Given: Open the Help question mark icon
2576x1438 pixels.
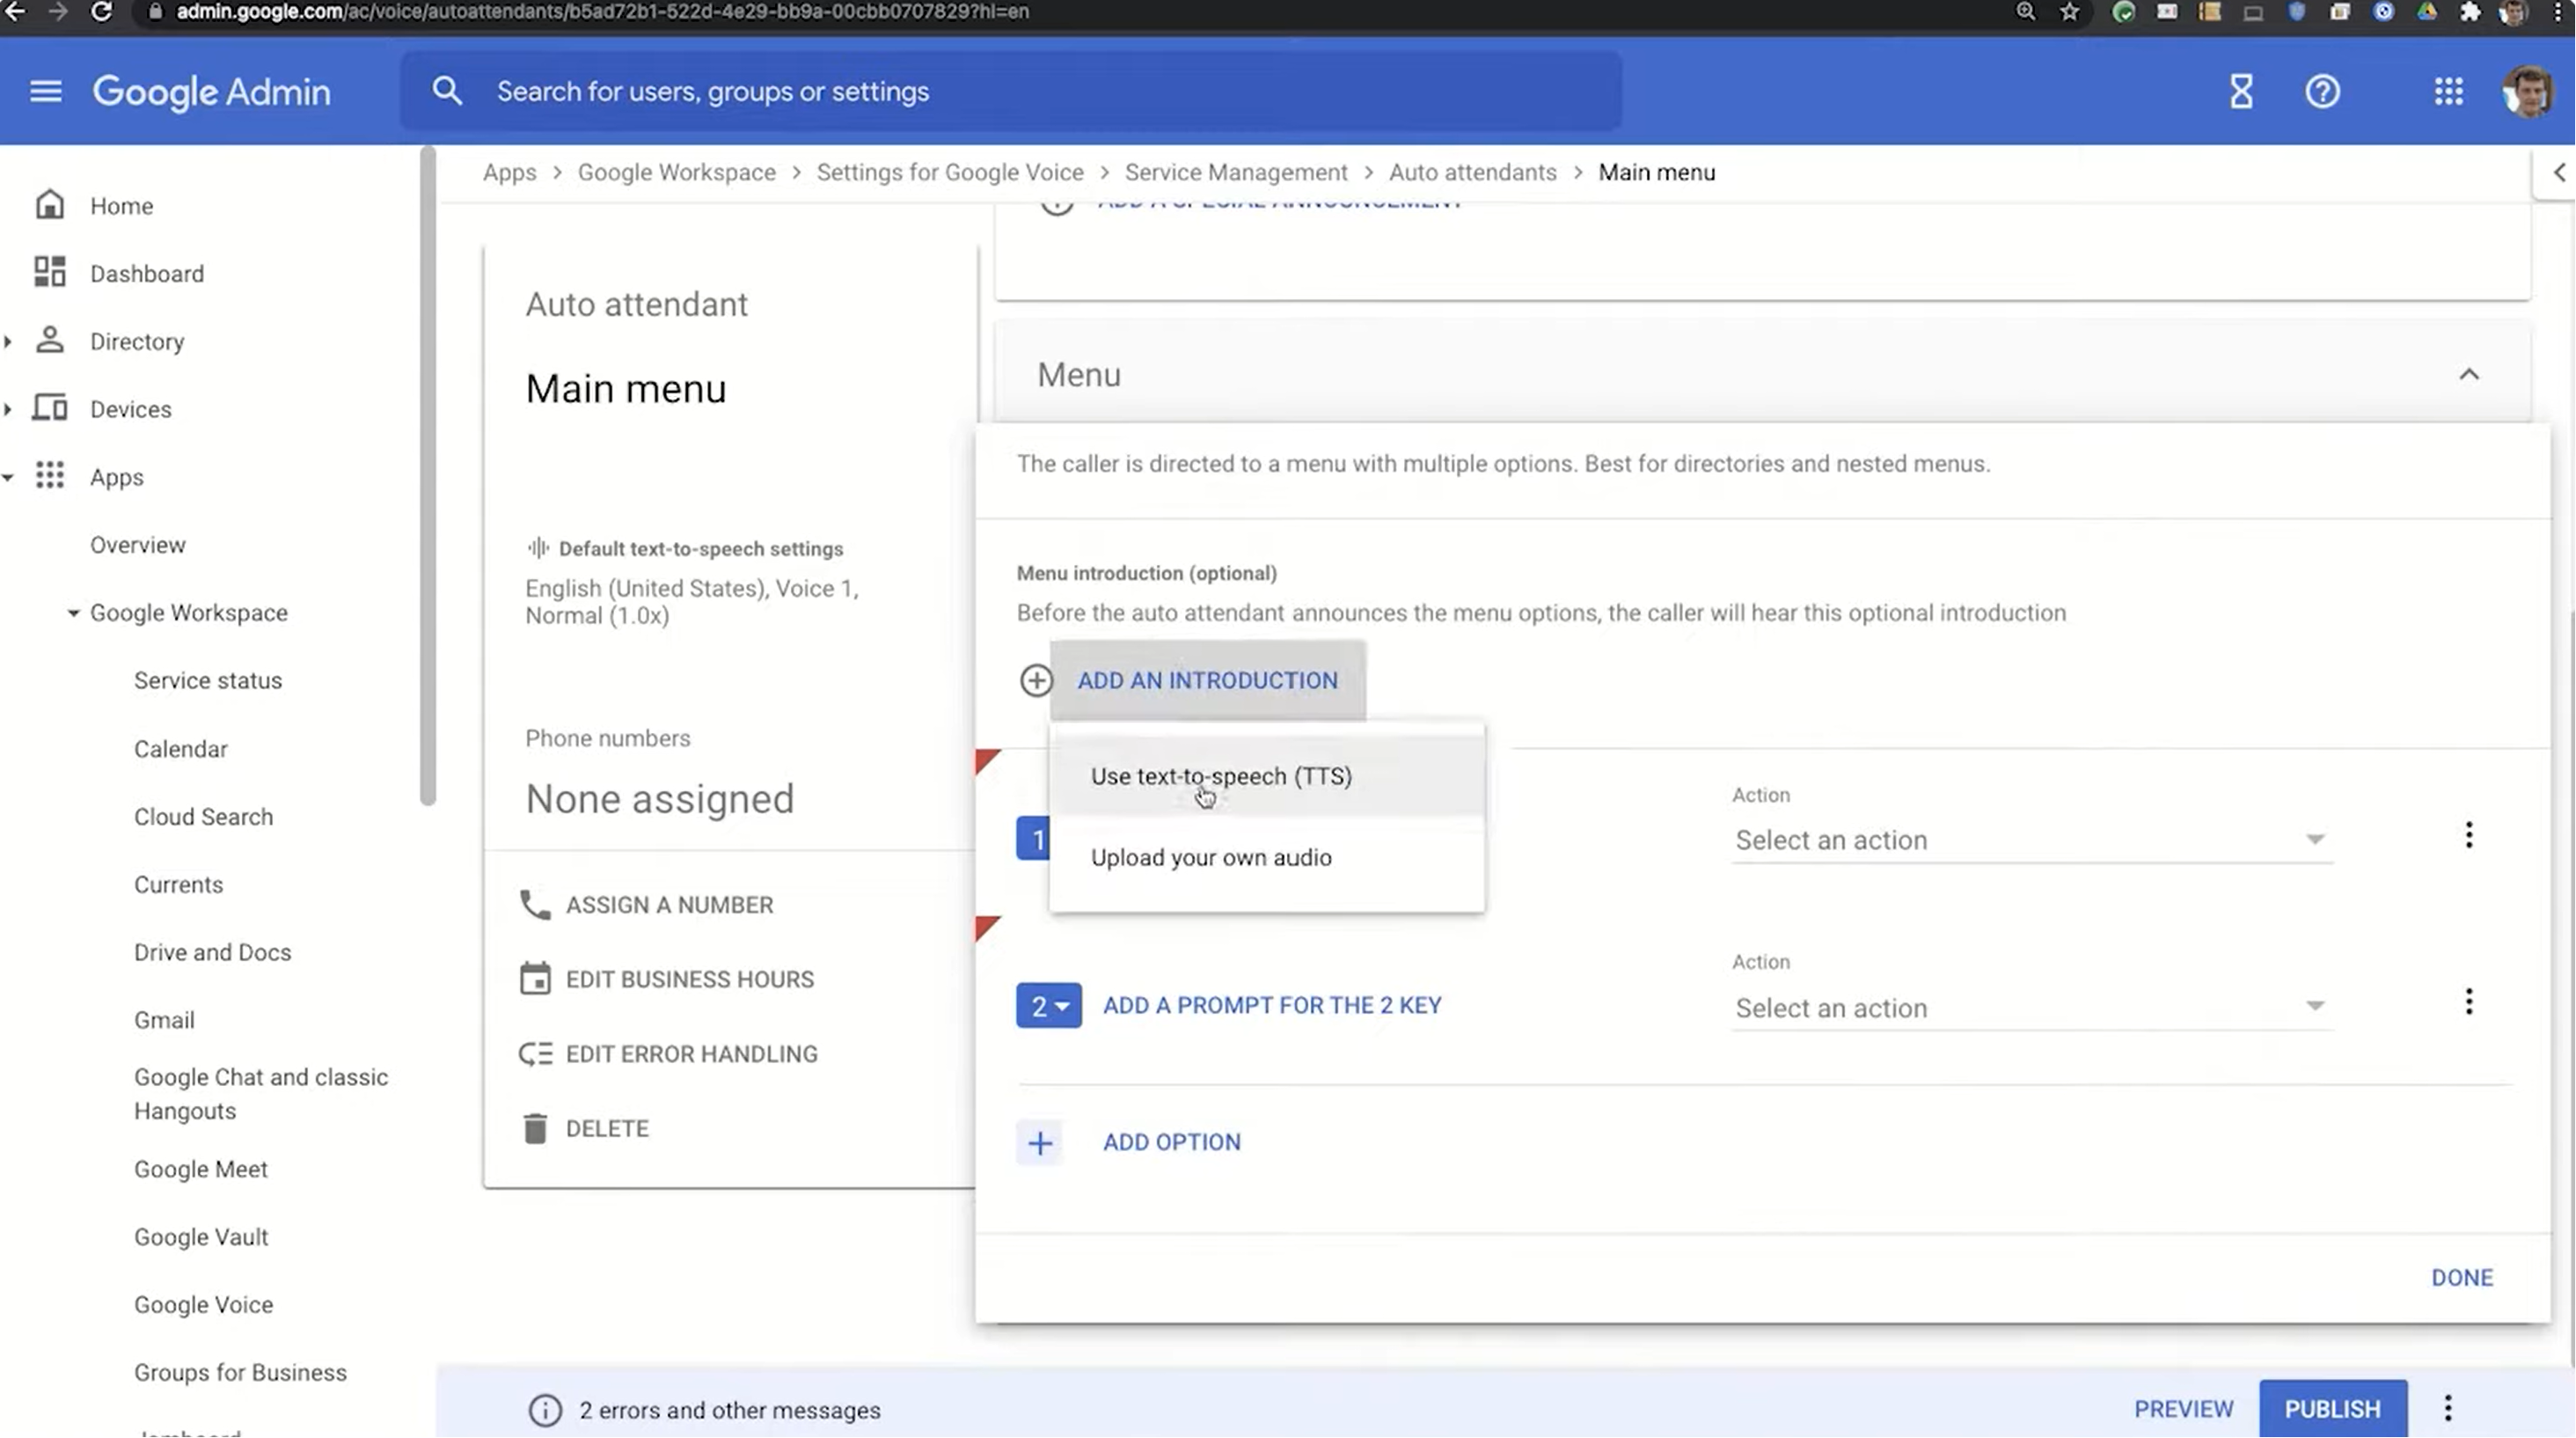Looking at the screenshot, I should pyautogui.click(x=2322, y=92).
